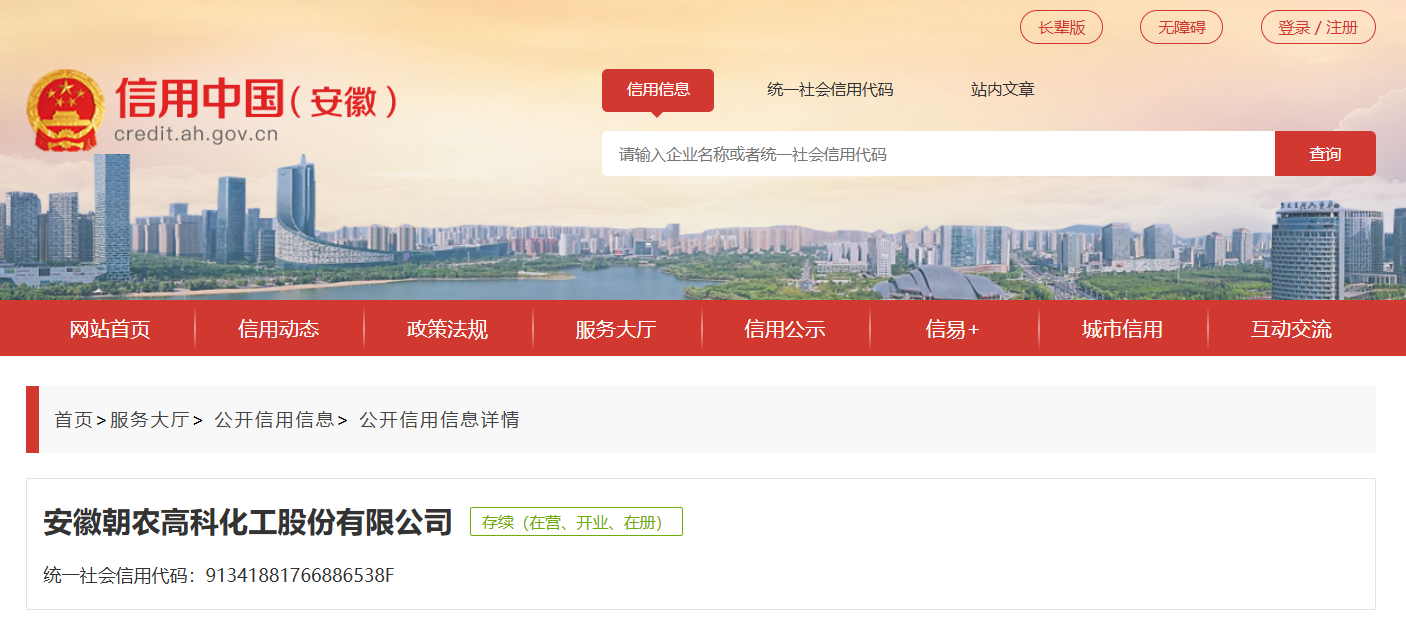Click the red 查询 search button
Viewport: 1406px width, 620px height.
click(x=1325, y=154)
